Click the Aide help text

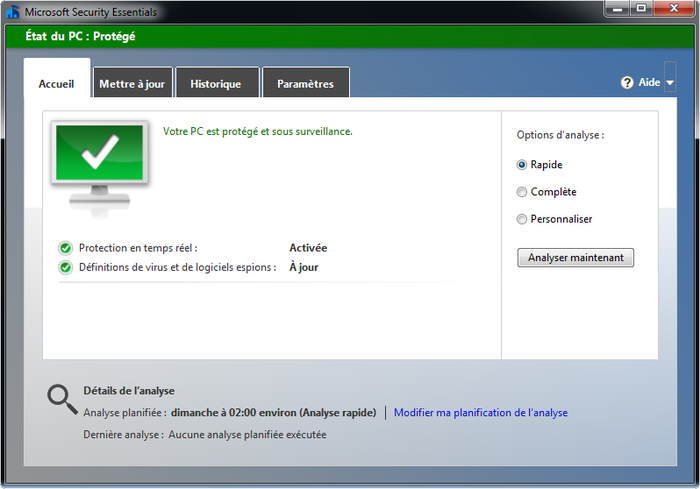pos(649,82)
